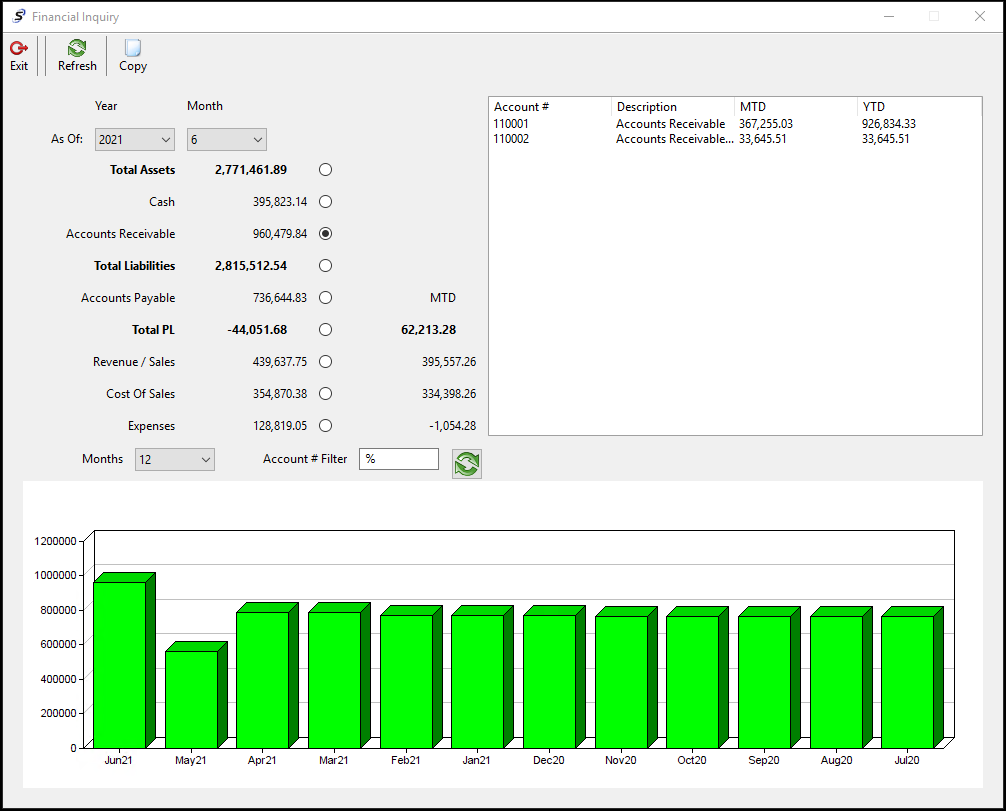Click the Cost Of Sales MTD value 334,398.26
The height and width of the screenshot is (811, 1006).
point(449,394)
